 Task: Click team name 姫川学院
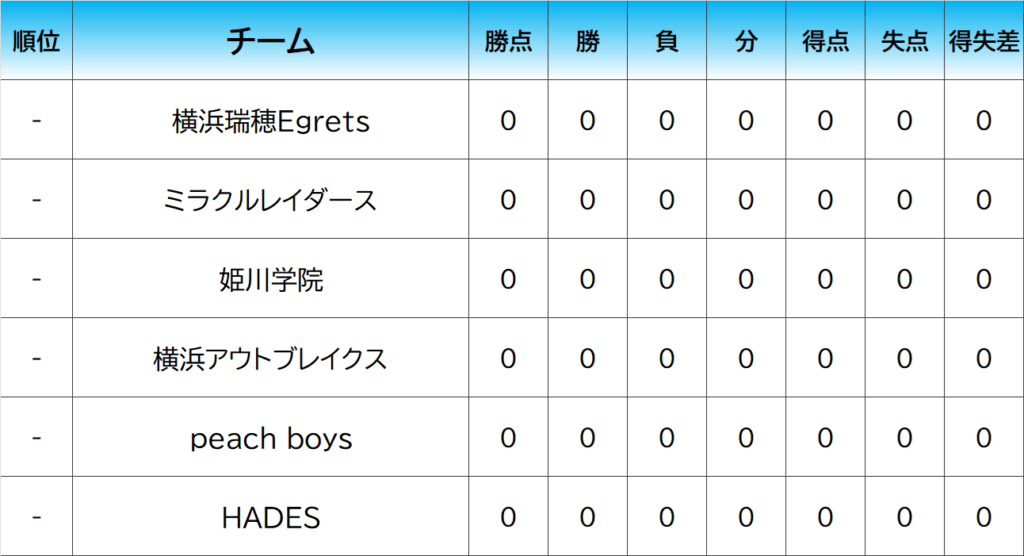pos(271,279)
